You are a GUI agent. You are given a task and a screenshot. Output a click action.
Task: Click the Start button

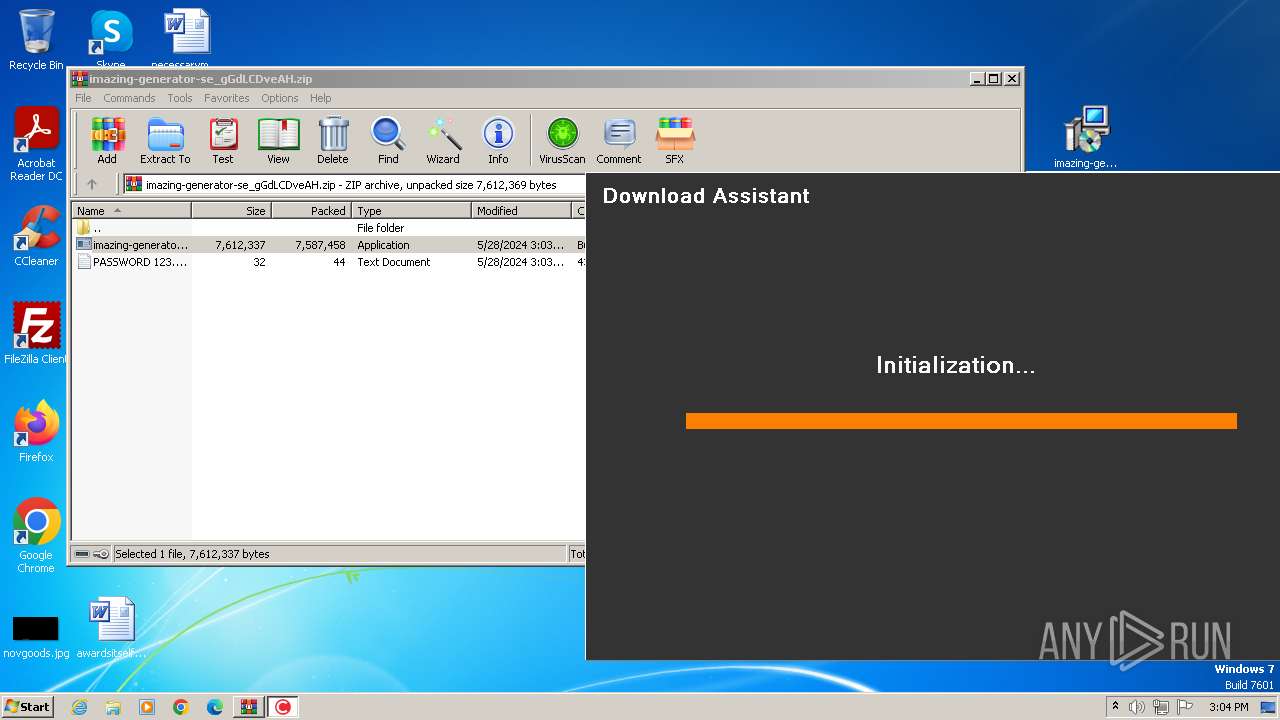tap(27, 706)
